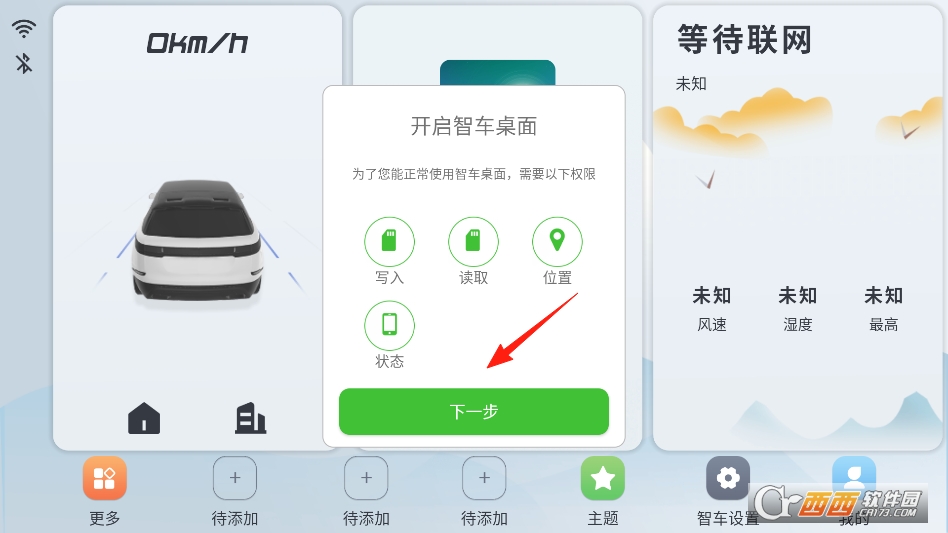Viewport: 948px width, 533px height.
Task: Tap the Wi-Fi status icon
Action: [24, 28]
